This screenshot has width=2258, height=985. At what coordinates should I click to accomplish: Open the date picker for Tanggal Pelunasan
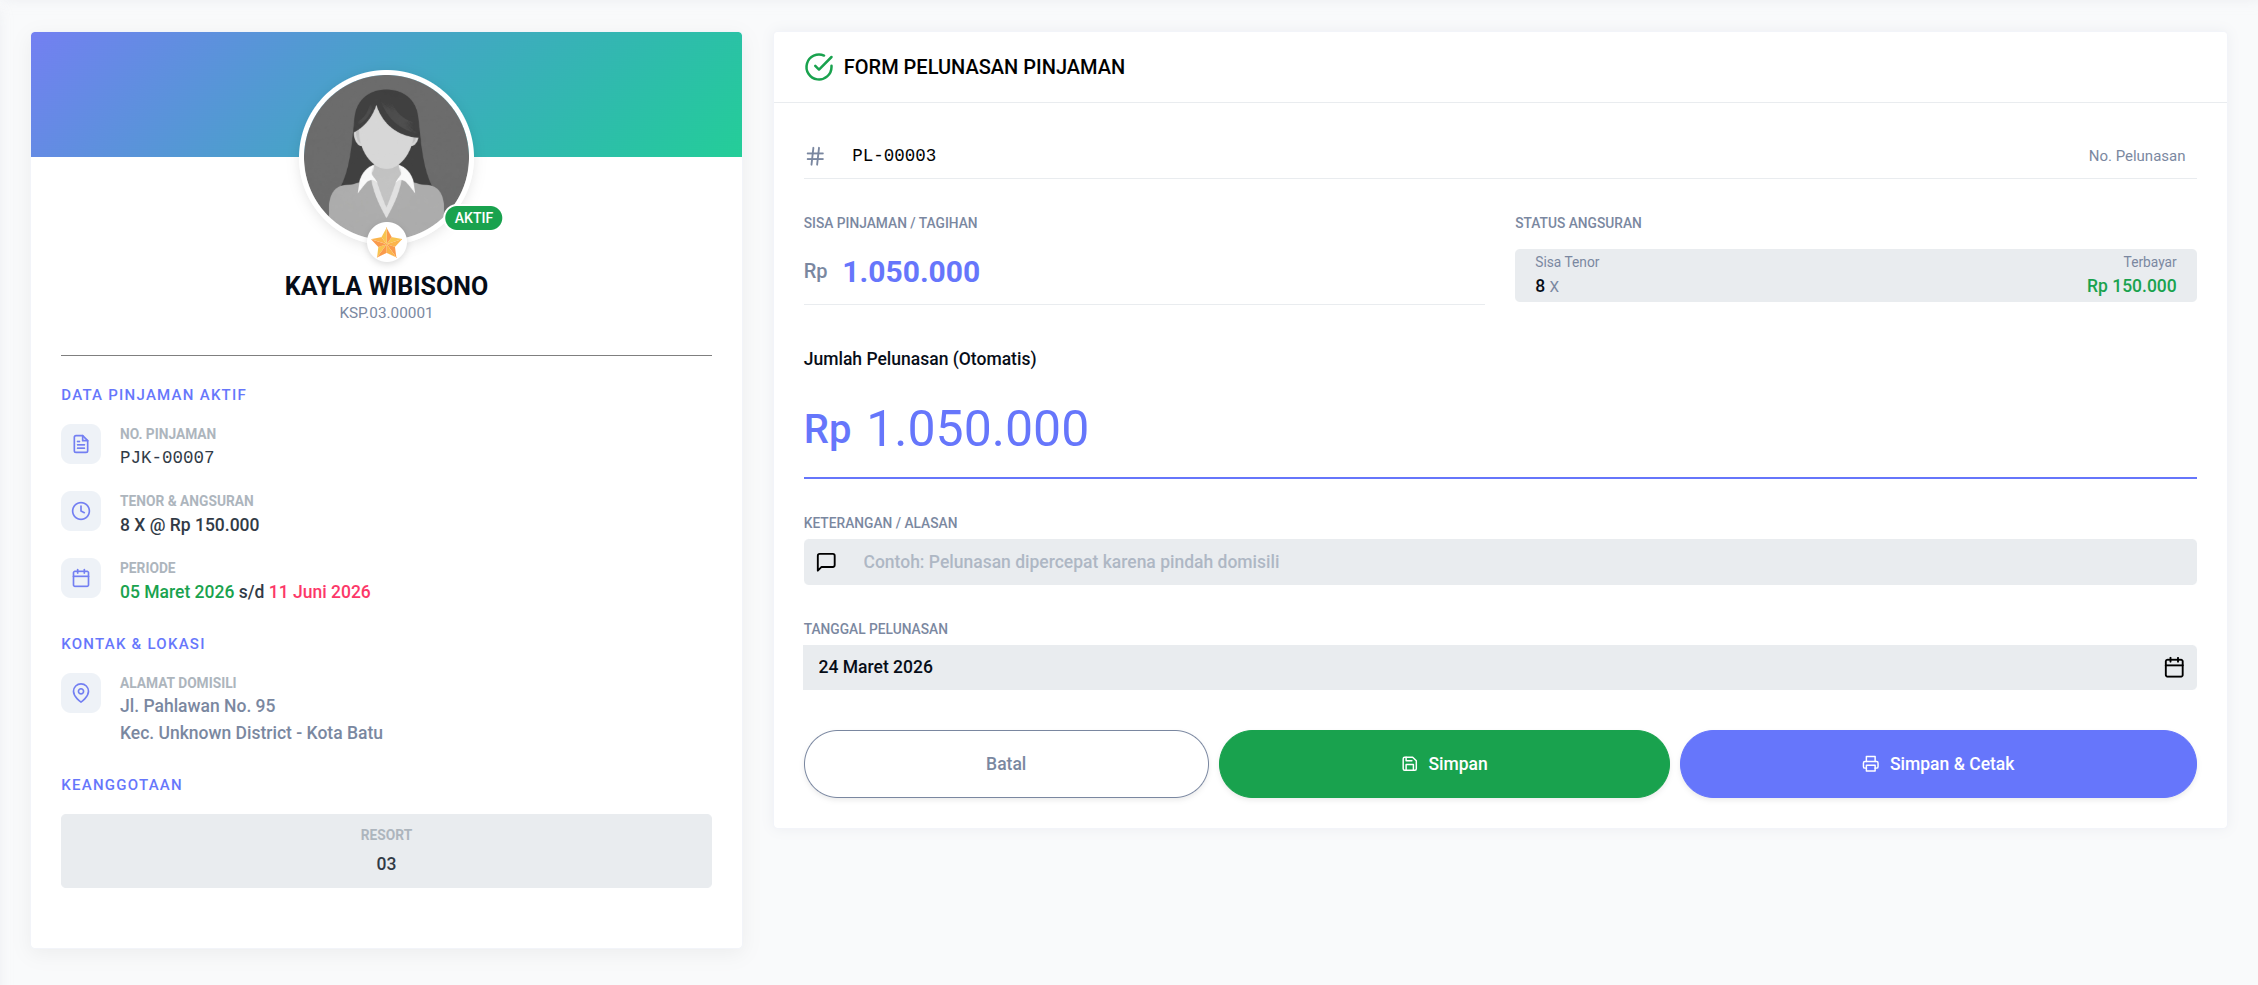pos(2174,667)
